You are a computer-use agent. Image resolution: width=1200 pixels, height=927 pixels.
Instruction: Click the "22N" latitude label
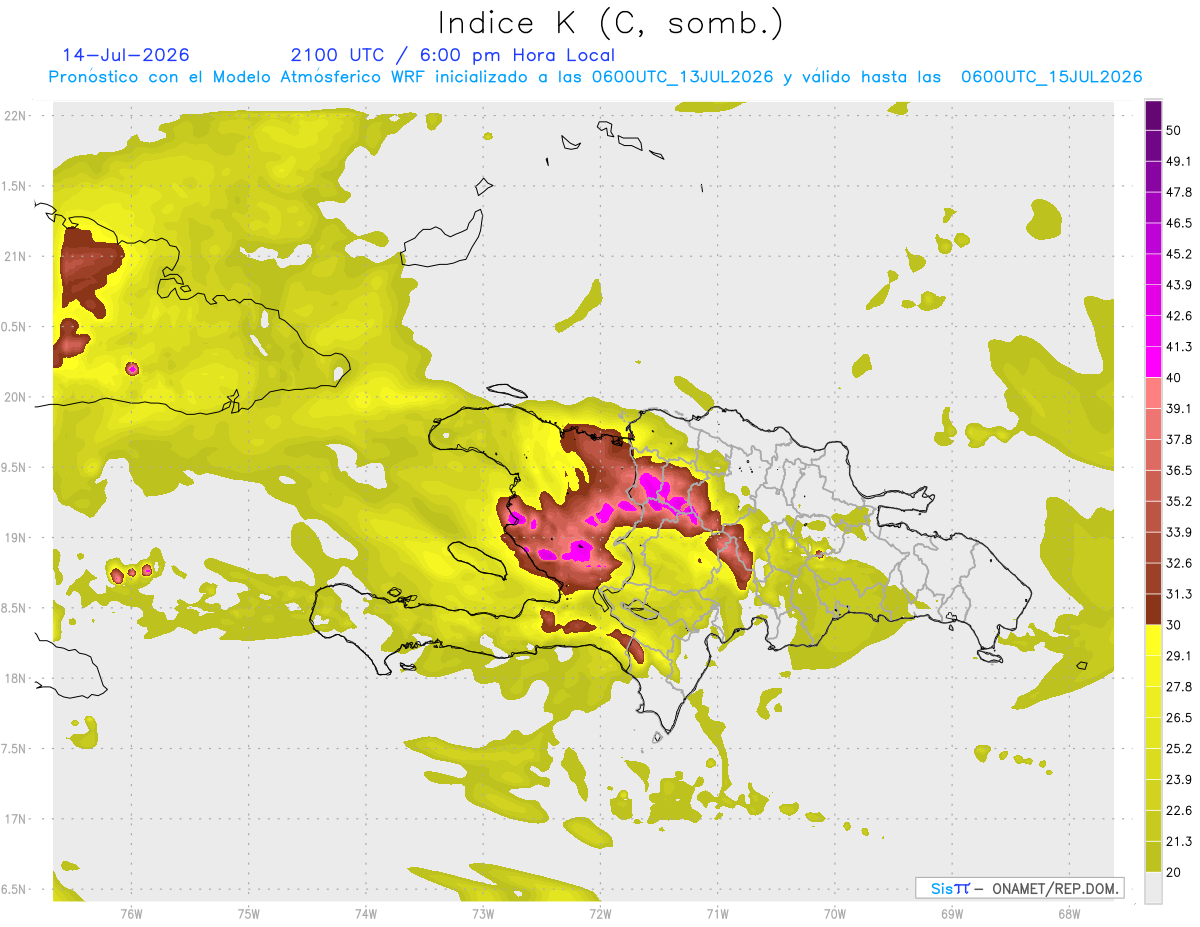[15, 115]
